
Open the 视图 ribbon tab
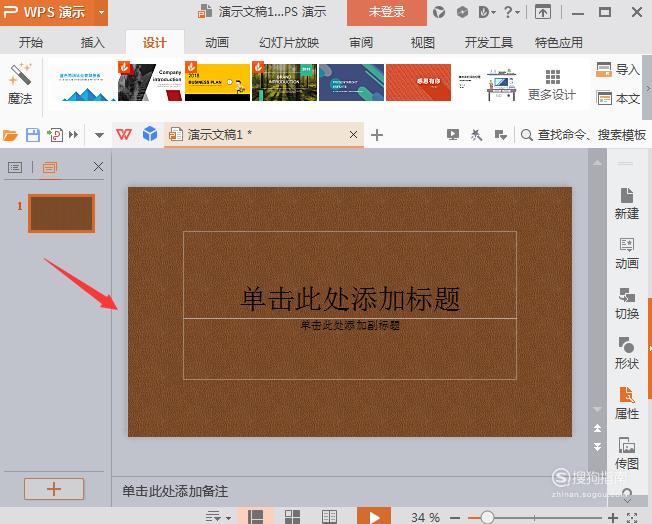click(422, 42)
